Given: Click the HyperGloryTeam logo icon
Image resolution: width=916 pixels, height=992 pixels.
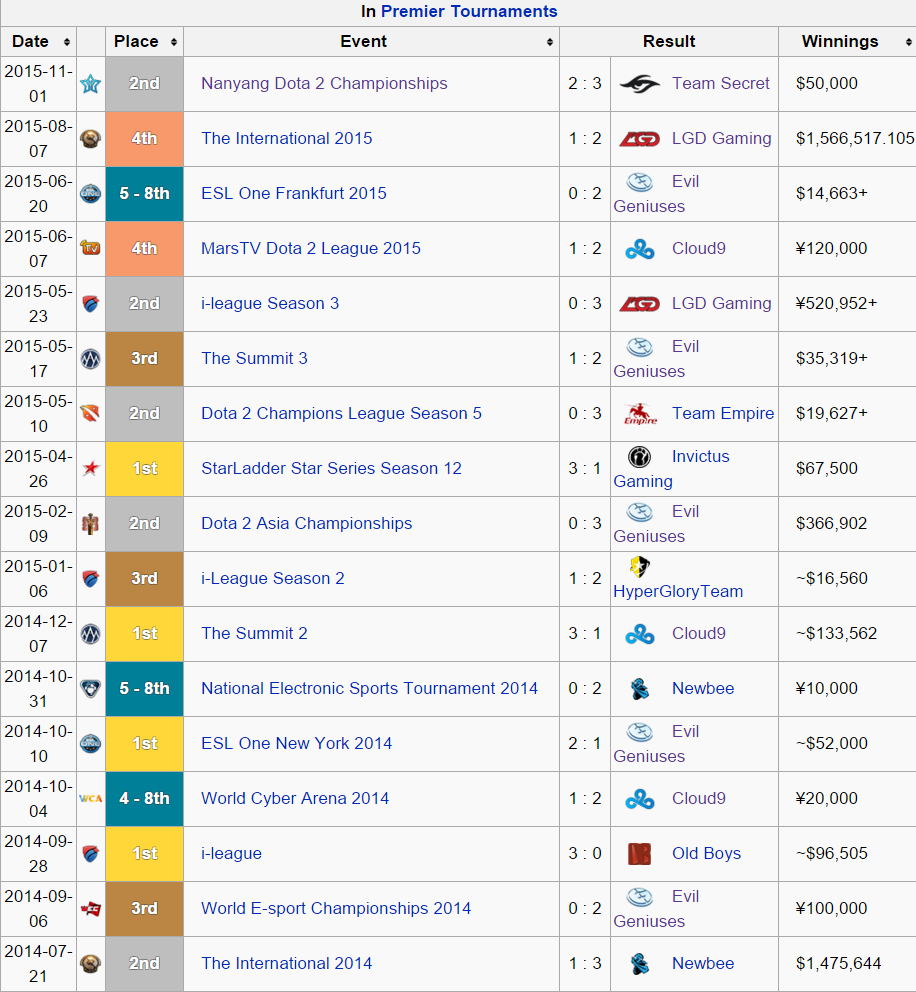Looking at the screenshot, I should click(639, 567).
